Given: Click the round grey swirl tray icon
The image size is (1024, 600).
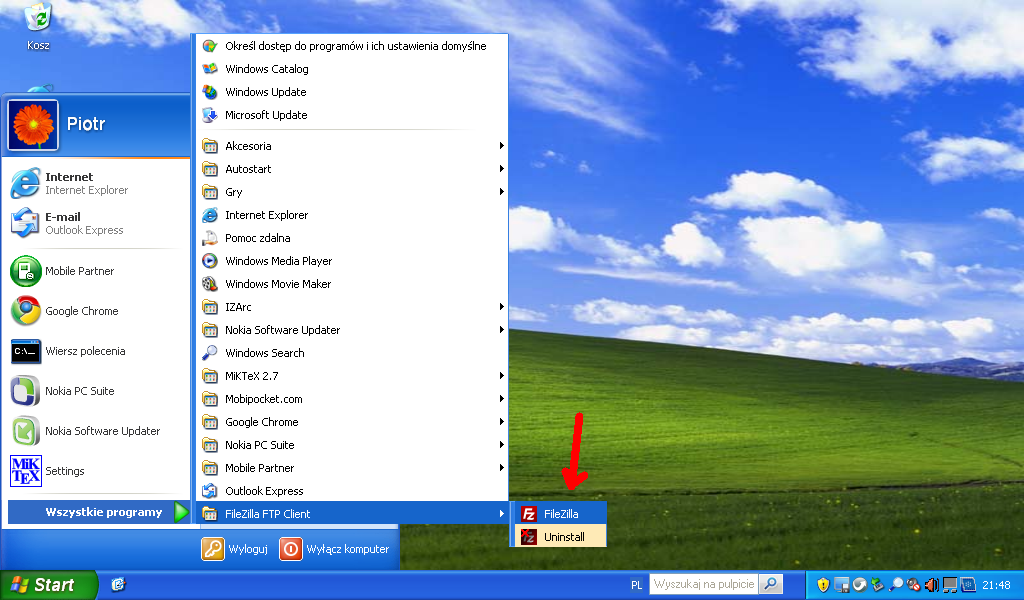Looking at the screenshot, I should pyautogui.click(x=859, y=585).
